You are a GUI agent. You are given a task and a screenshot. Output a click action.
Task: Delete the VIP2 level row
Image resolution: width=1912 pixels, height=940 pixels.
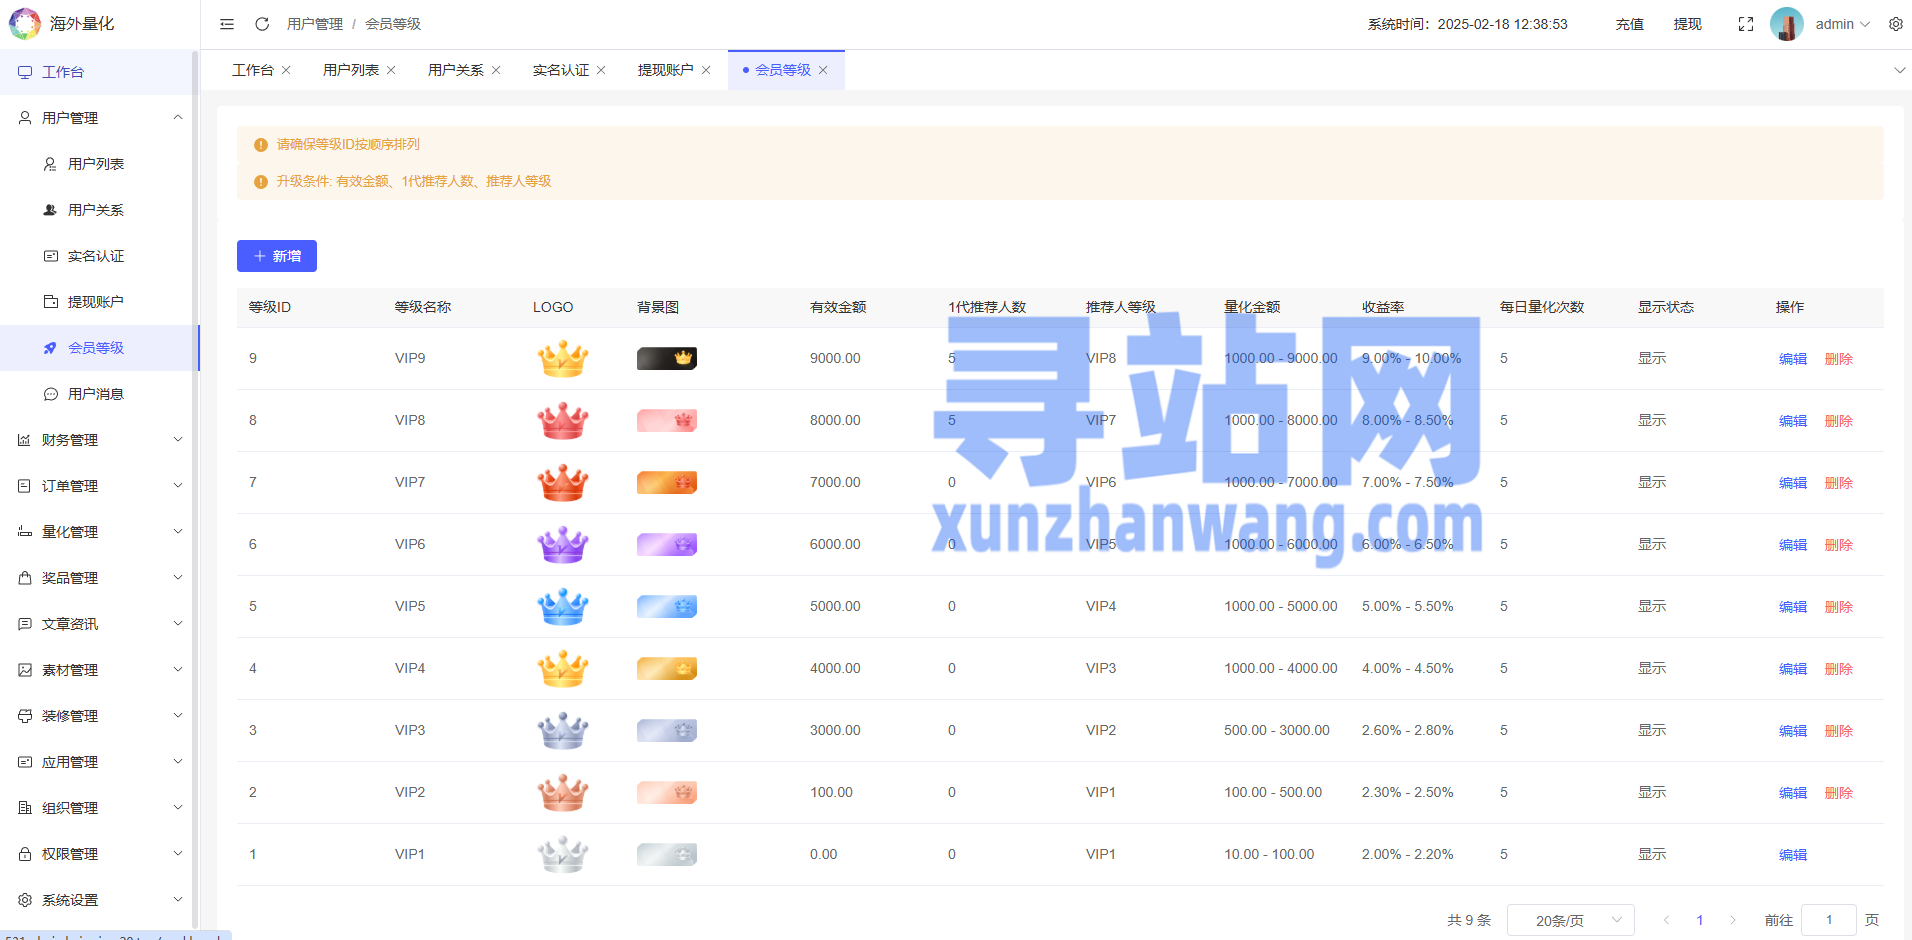click(1839, 793)
